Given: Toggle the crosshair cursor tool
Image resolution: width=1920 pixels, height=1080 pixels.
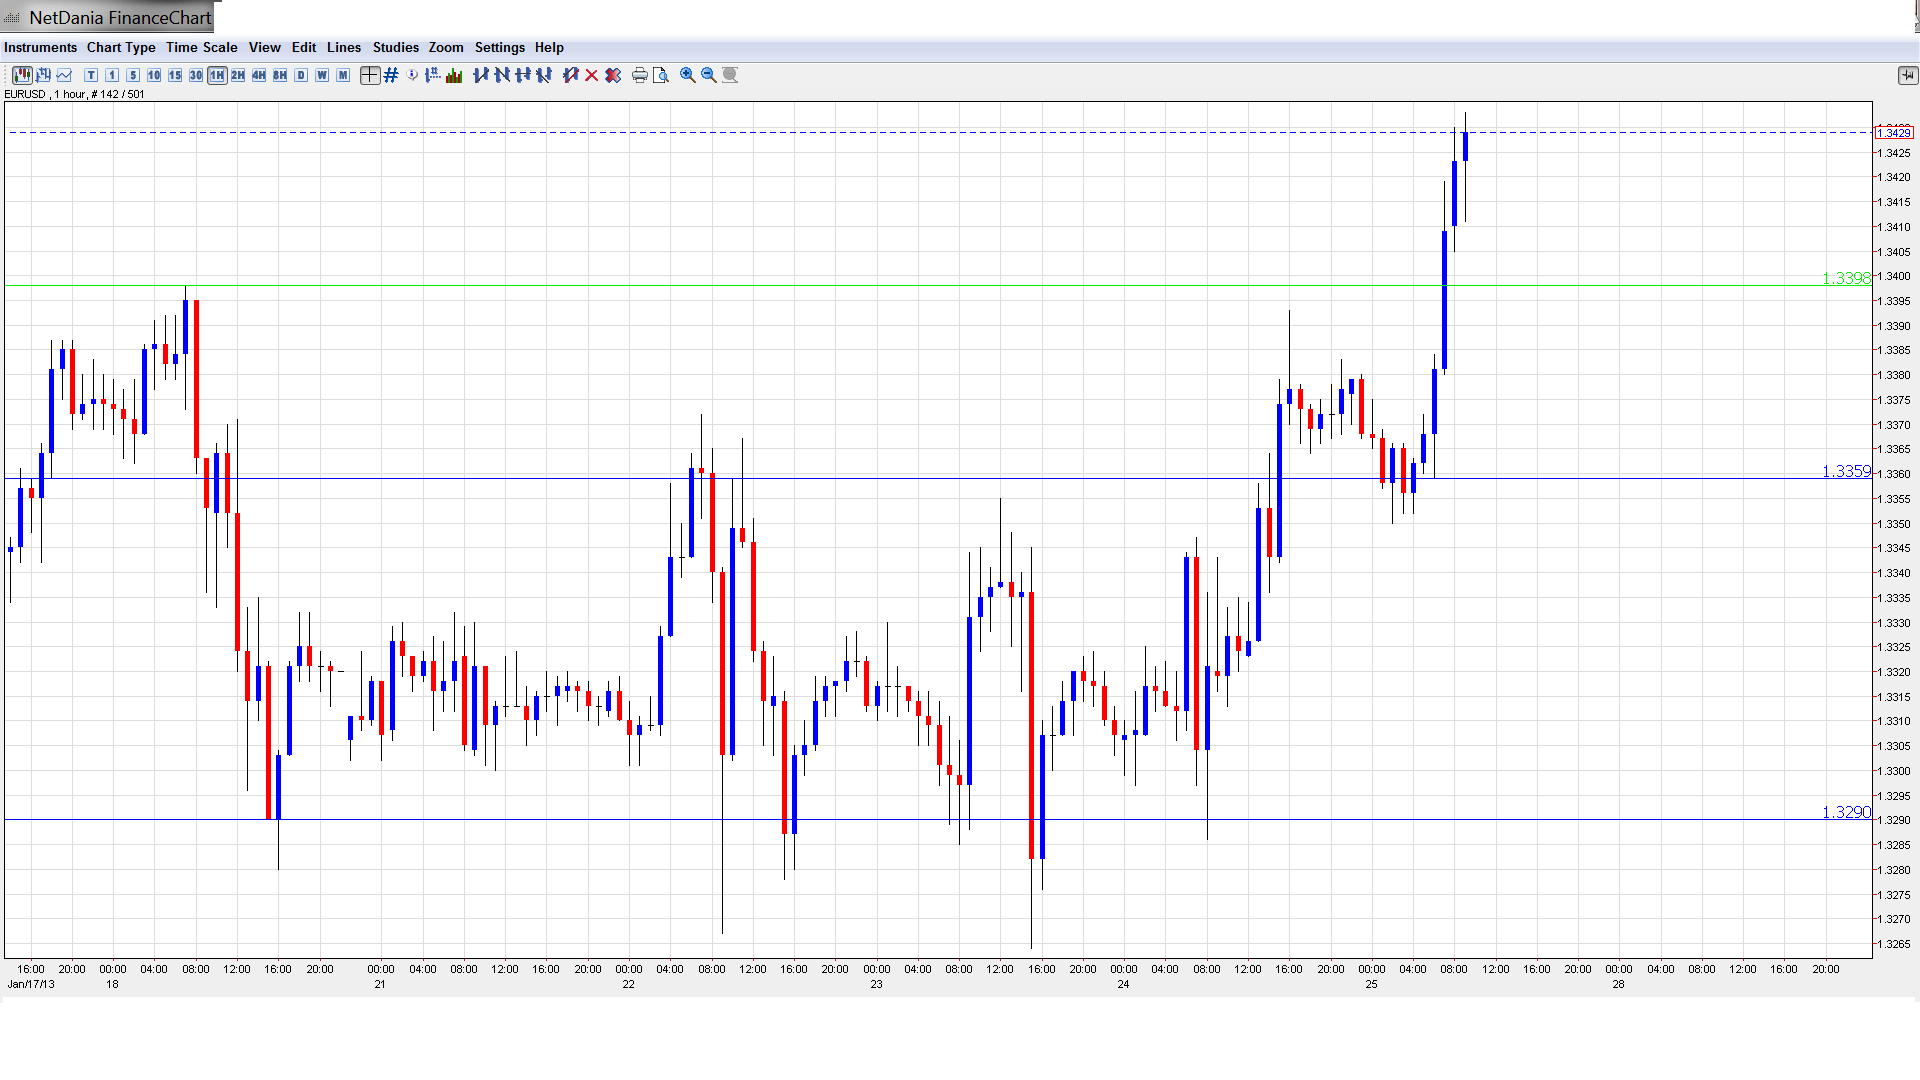Looking at the screenshot, I should coord(370,75).
